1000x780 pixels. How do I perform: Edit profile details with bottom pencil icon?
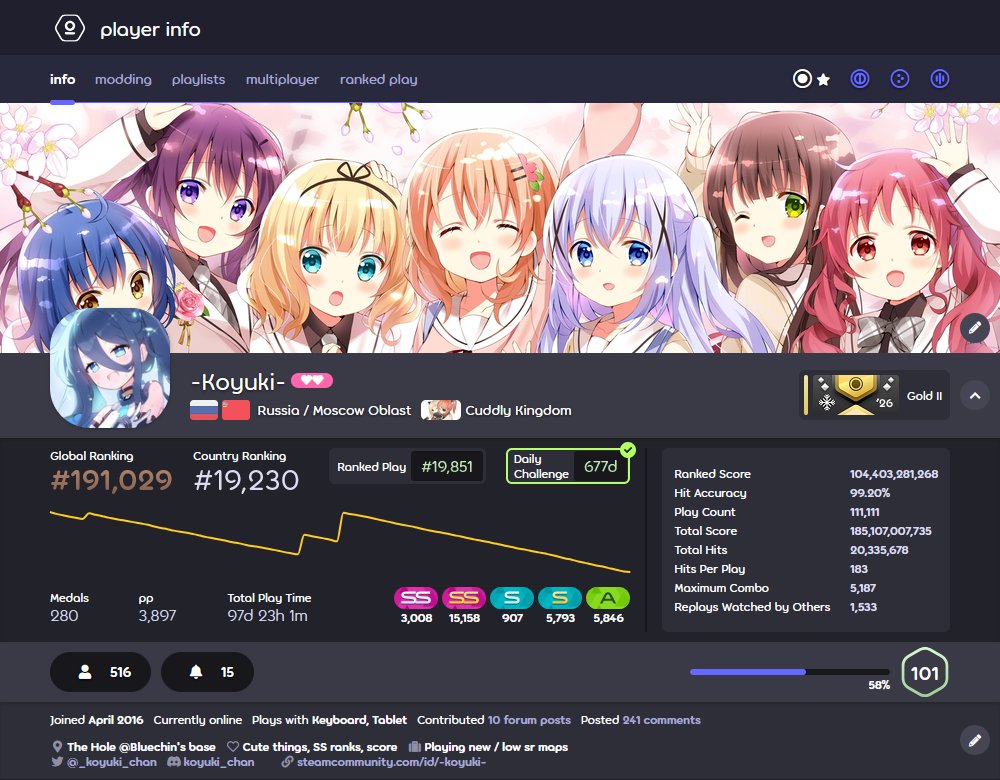974,740
